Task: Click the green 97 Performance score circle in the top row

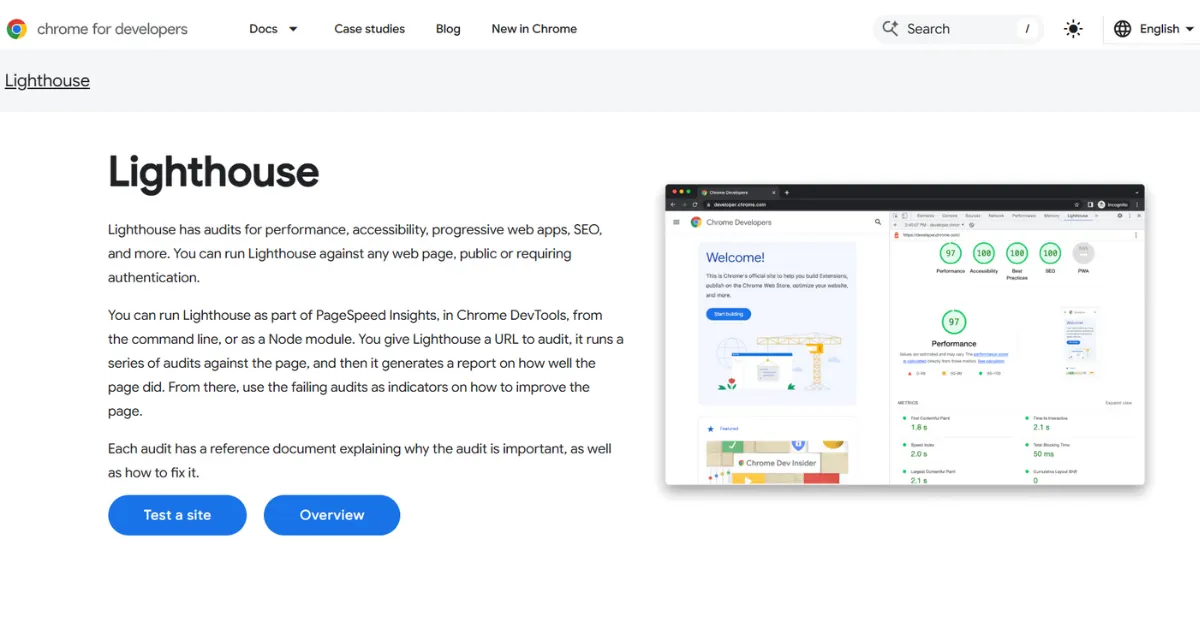Action: tap(950, 253)
